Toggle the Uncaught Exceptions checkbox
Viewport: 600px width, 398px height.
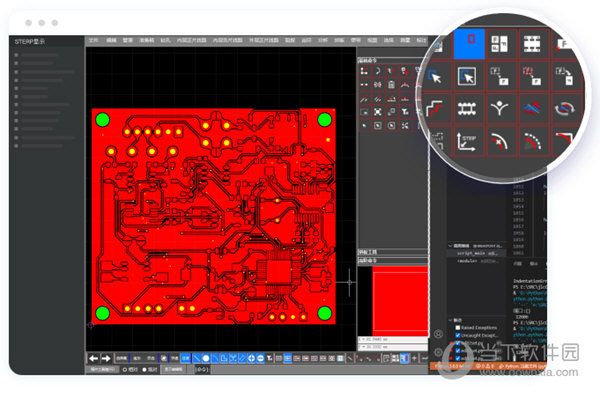click(x=458, y=335)
